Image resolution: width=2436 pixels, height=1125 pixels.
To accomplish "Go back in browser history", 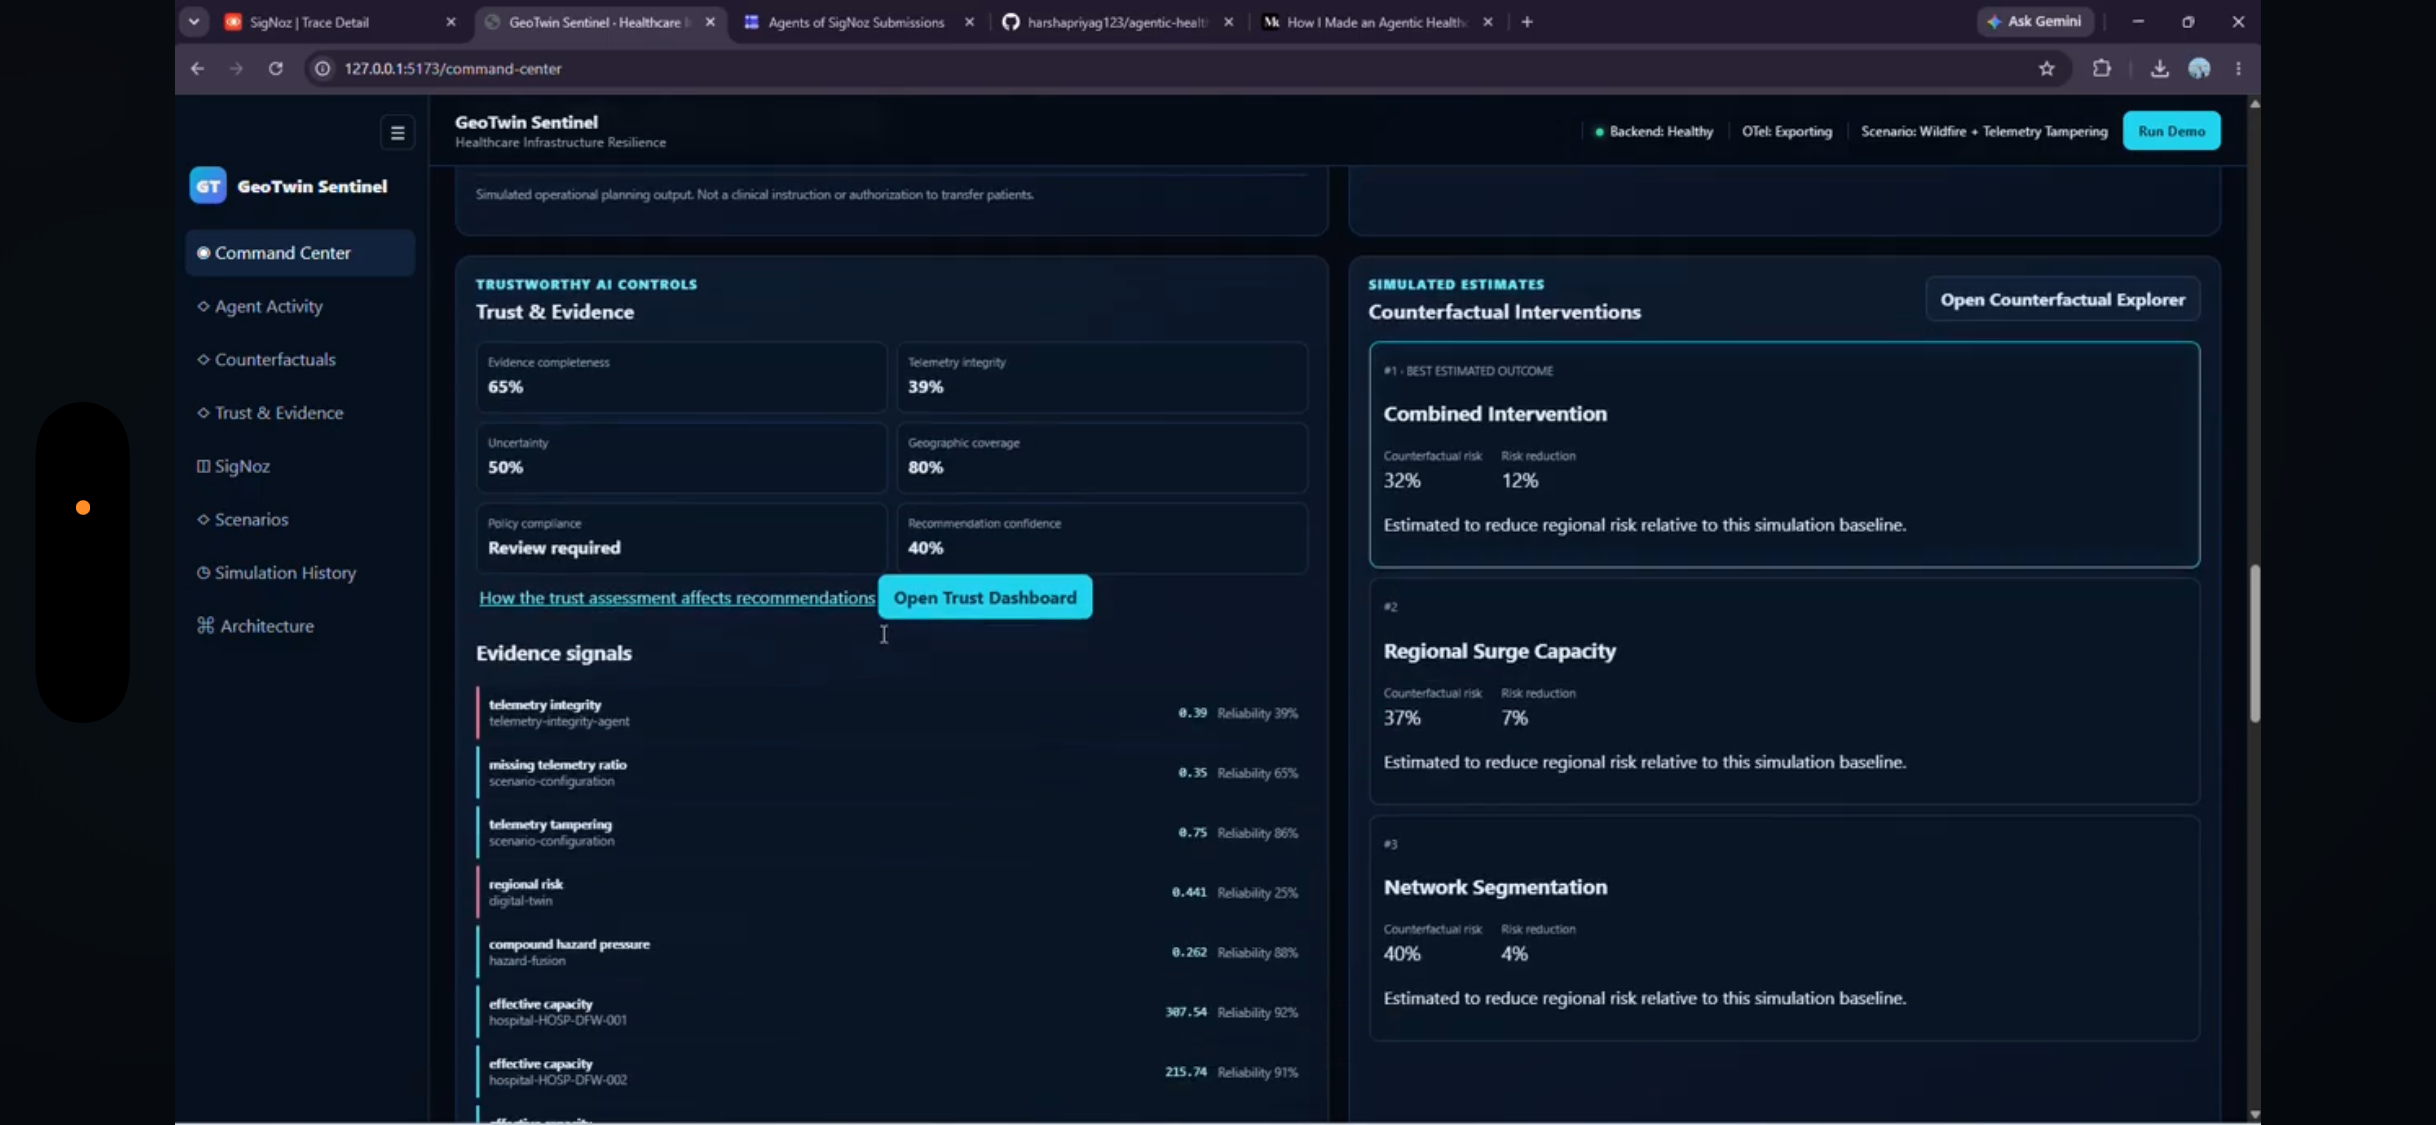I will 198,68.
